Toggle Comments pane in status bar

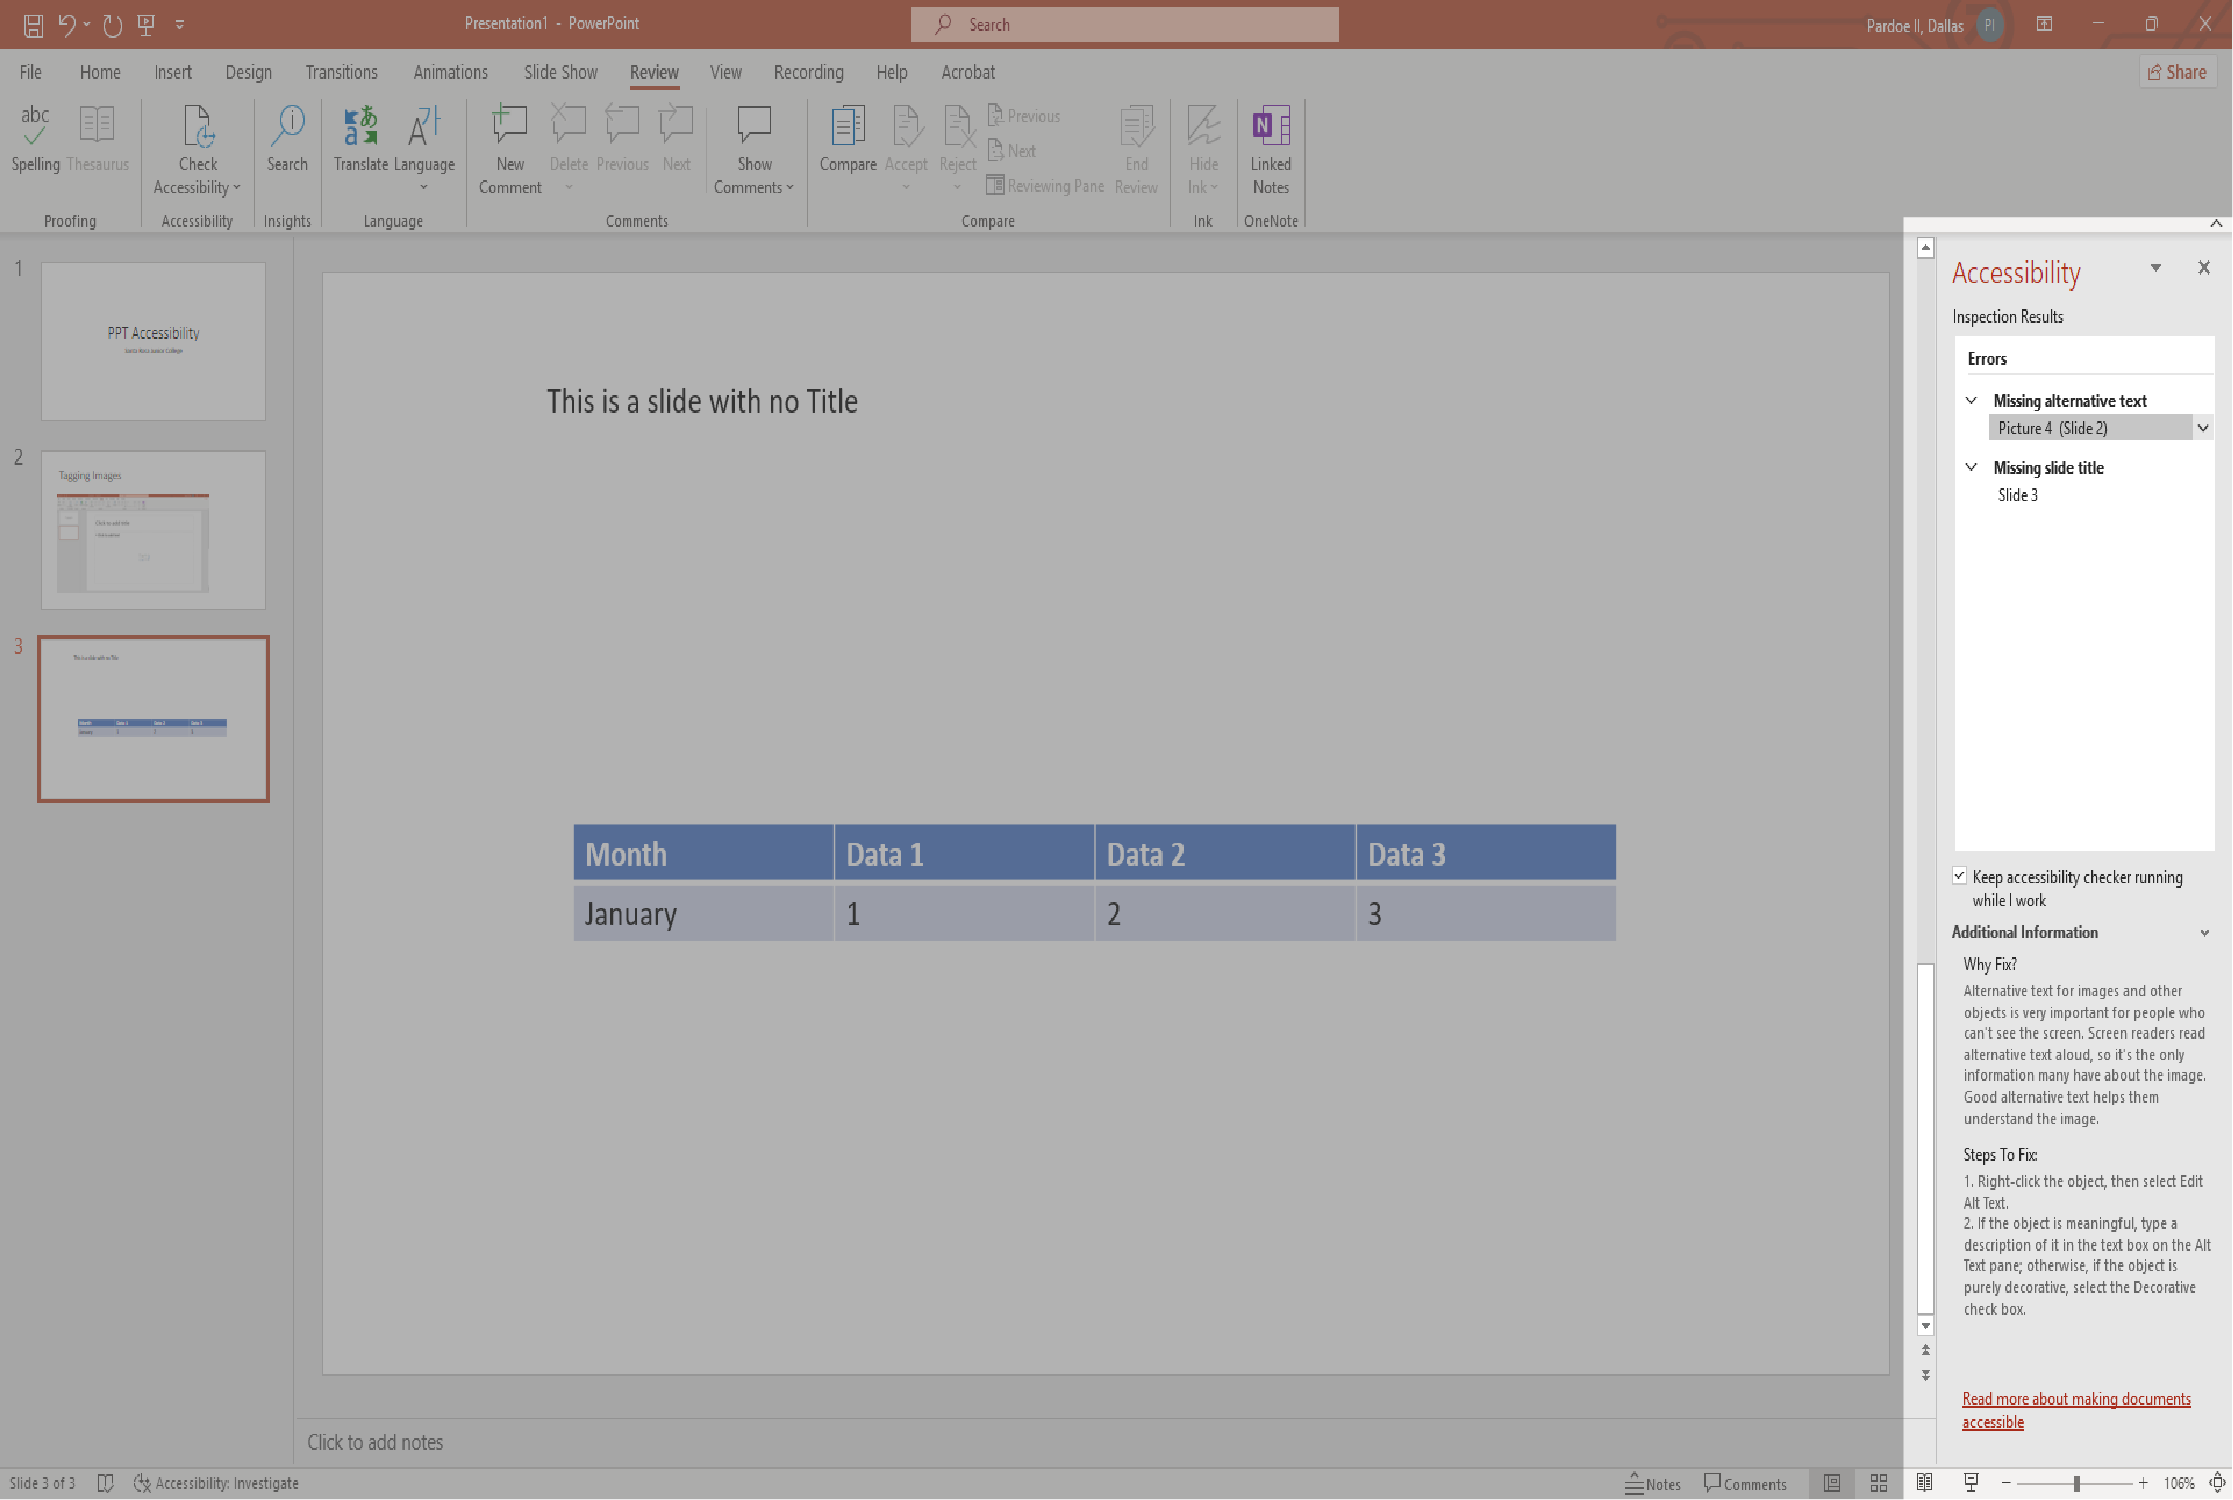click(x=1745, y=1483)
